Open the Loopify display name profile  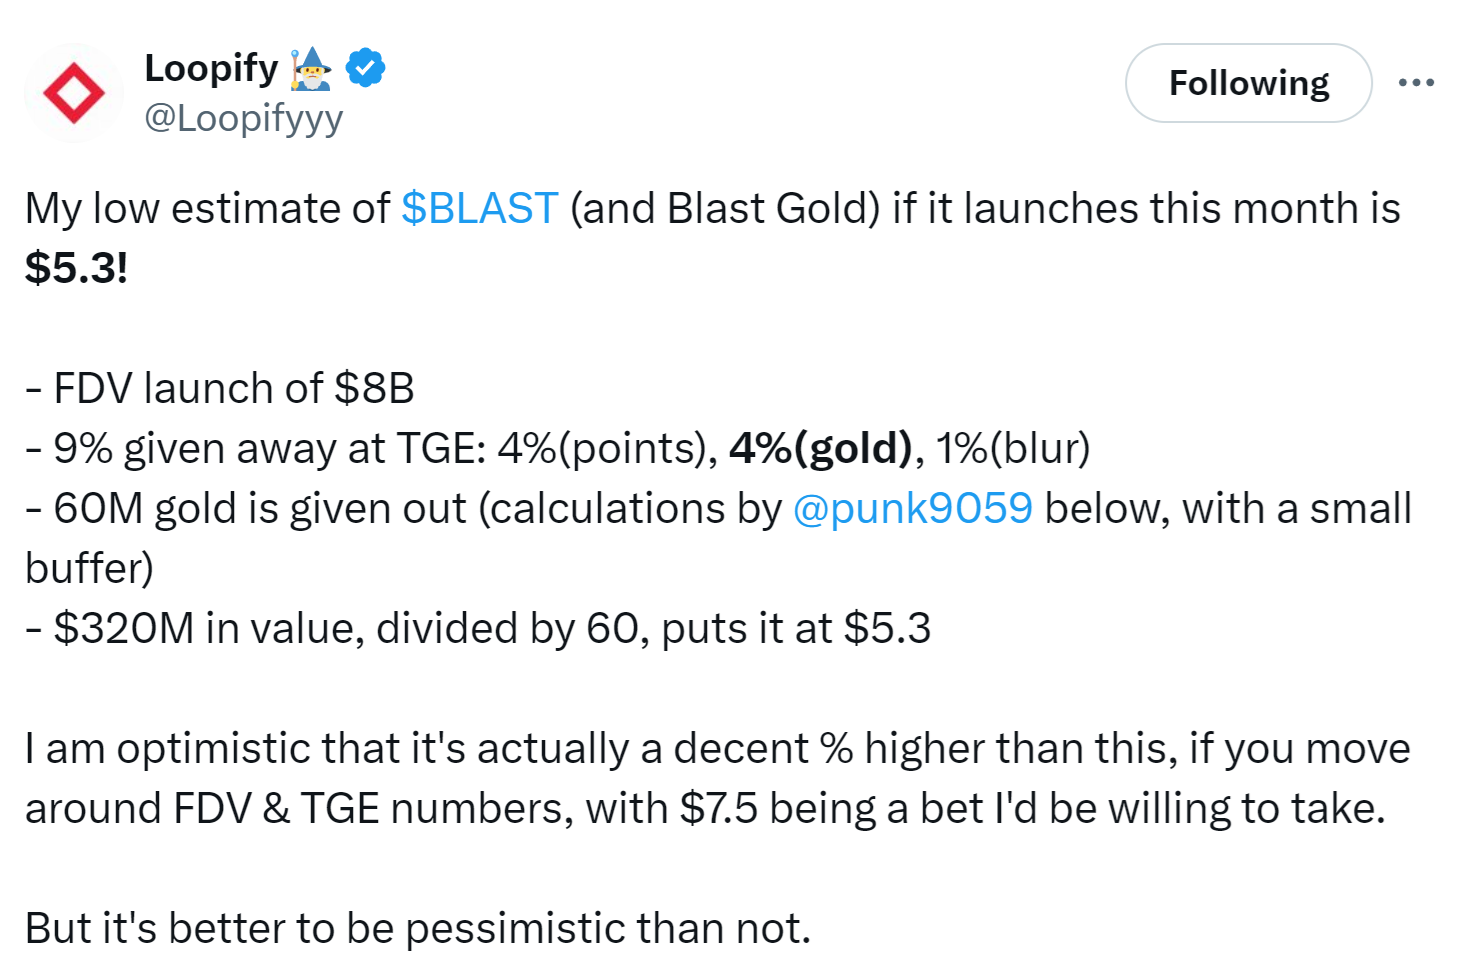(x=211, y=68)
